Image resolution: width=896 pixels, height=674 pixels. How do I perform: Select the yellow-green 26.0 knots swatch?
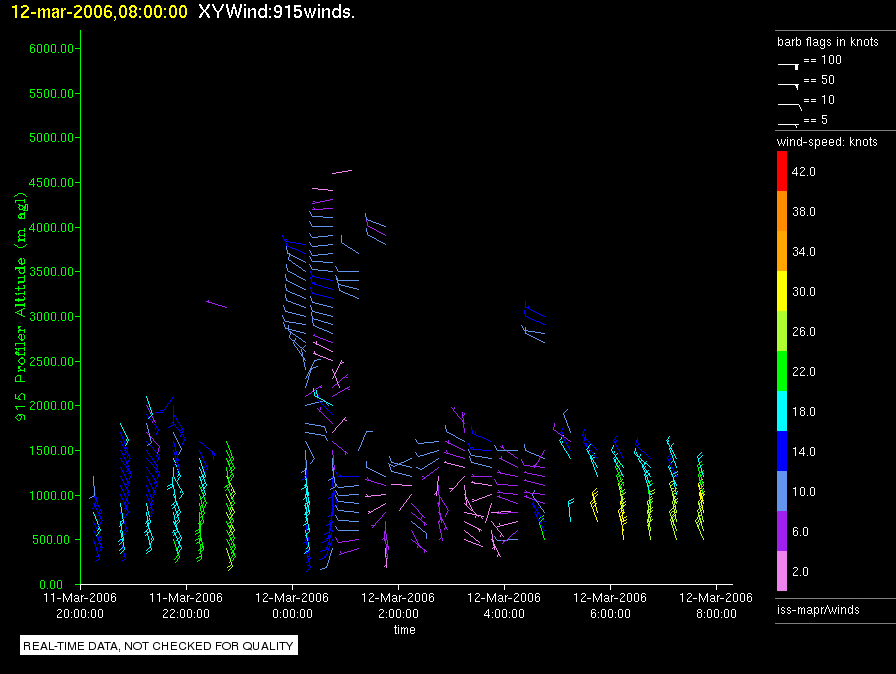(x=782, y=331)
